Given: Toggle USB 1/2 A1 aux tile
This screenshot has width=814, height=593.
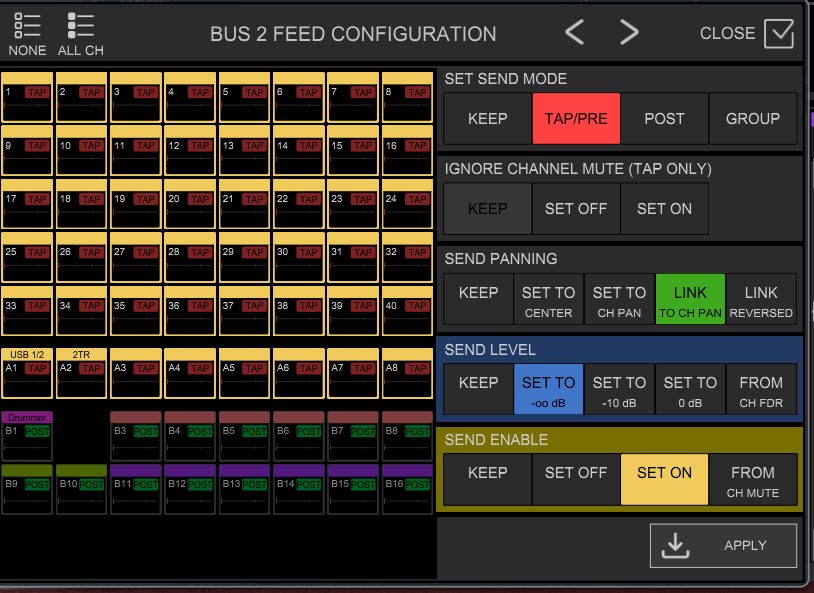Looking at the screenshot, I should point(27,373).
